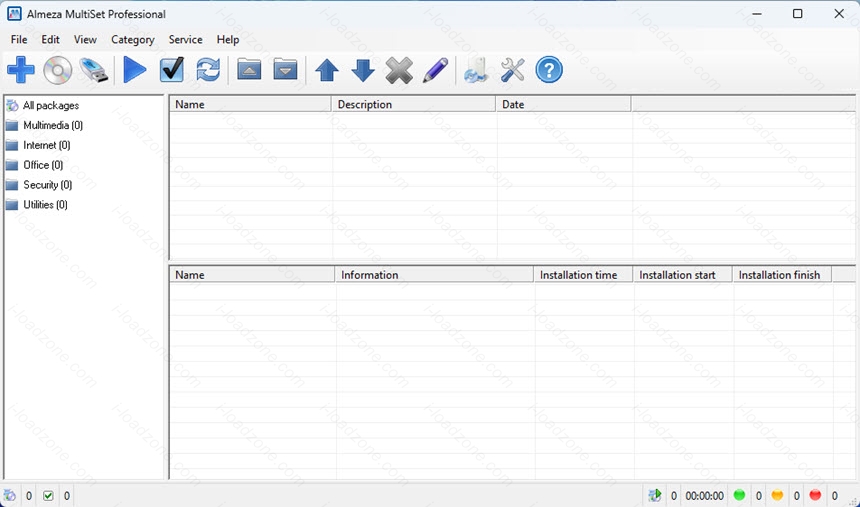Delete package using the gray X icon
This screenshot has height=507, width=860.
[399, 70]
